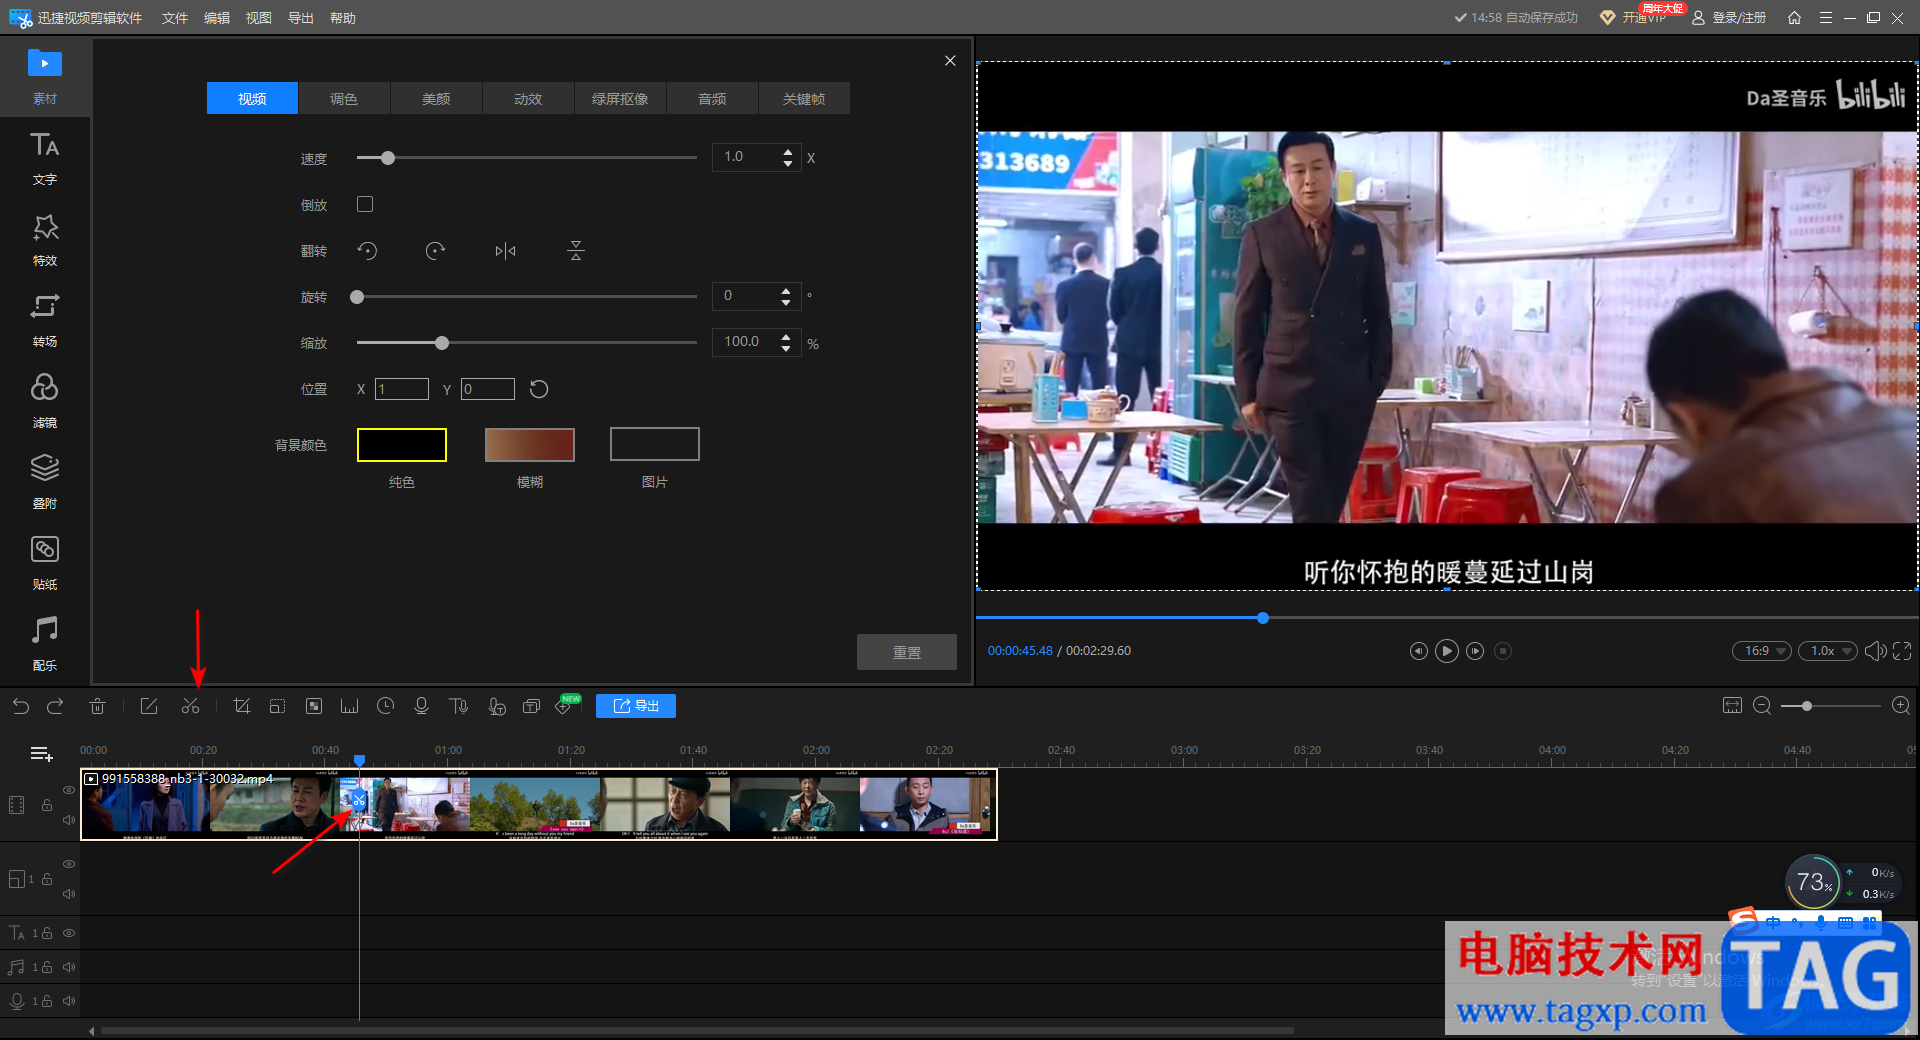Switch to the 美颜 beauty tab
The image size is (1920, 1040).
point(436,98)
